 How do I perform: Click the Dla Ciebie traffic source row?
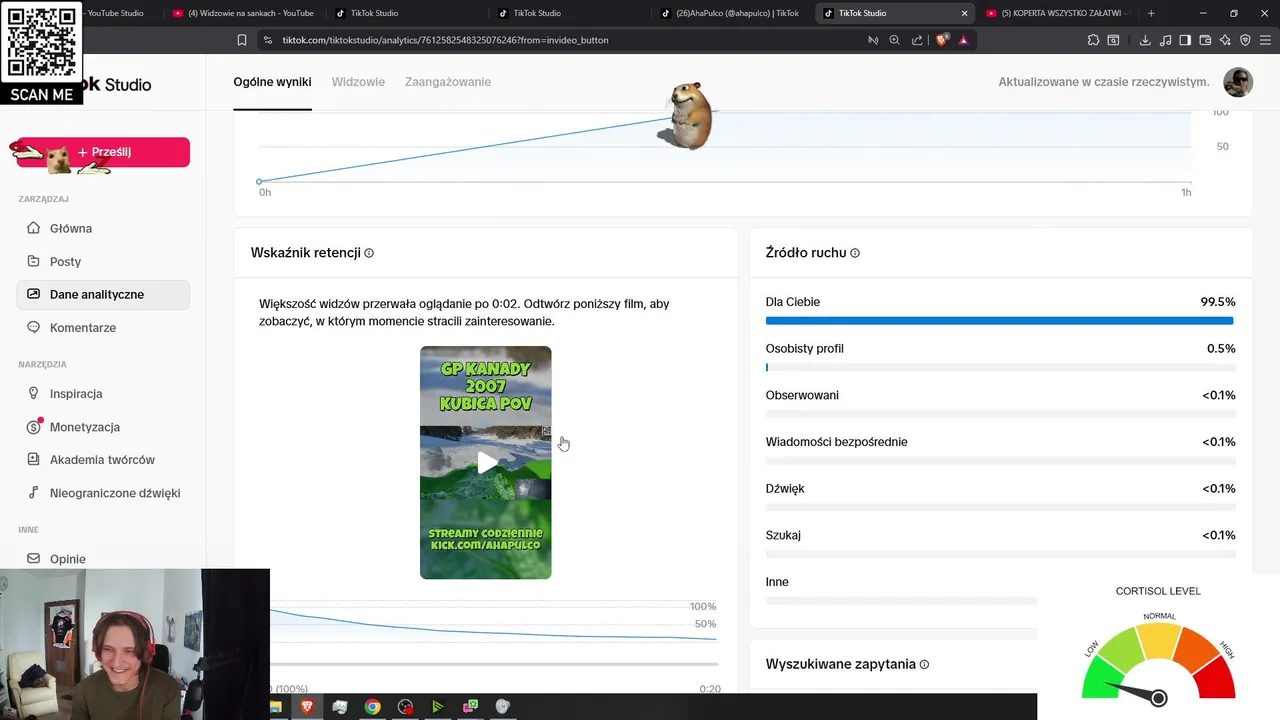1000,311
